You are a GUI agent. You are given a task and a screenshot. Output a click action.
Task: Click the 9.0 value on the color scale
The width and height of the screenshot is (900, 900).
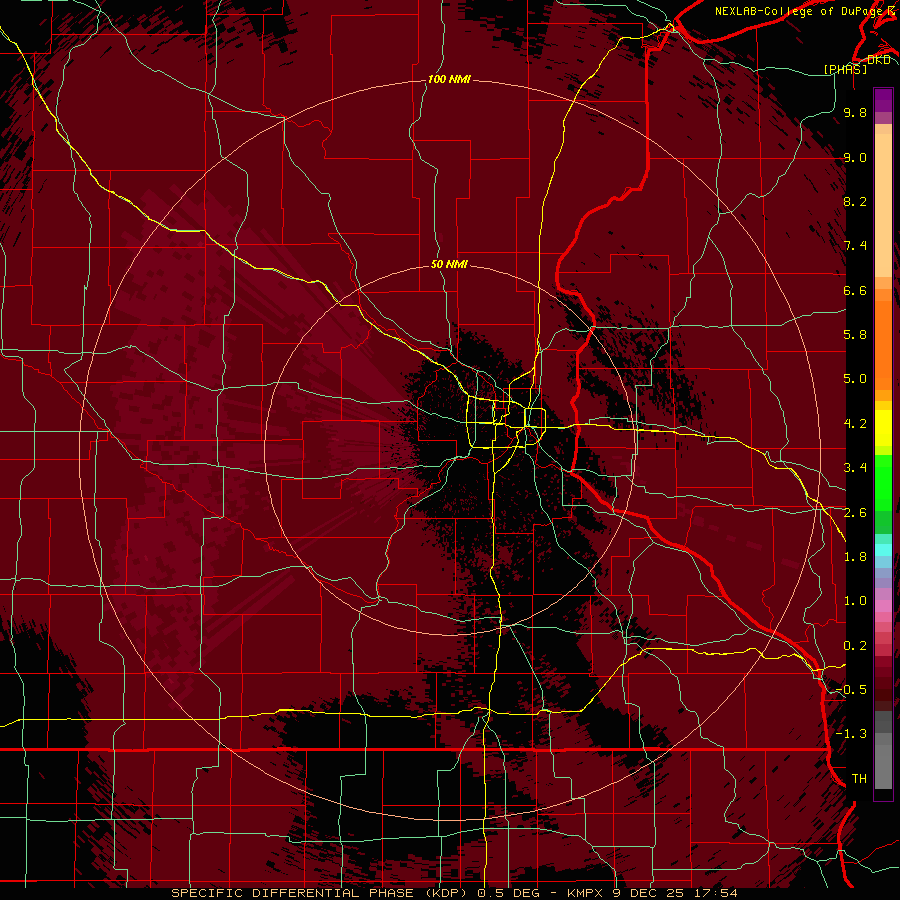click(x=855, y=157)
